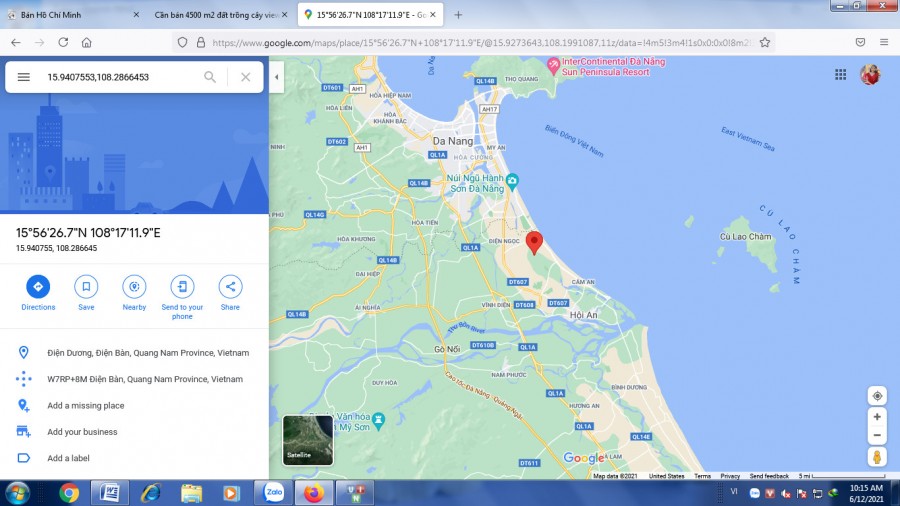Go back in browser history

point(15,42)
